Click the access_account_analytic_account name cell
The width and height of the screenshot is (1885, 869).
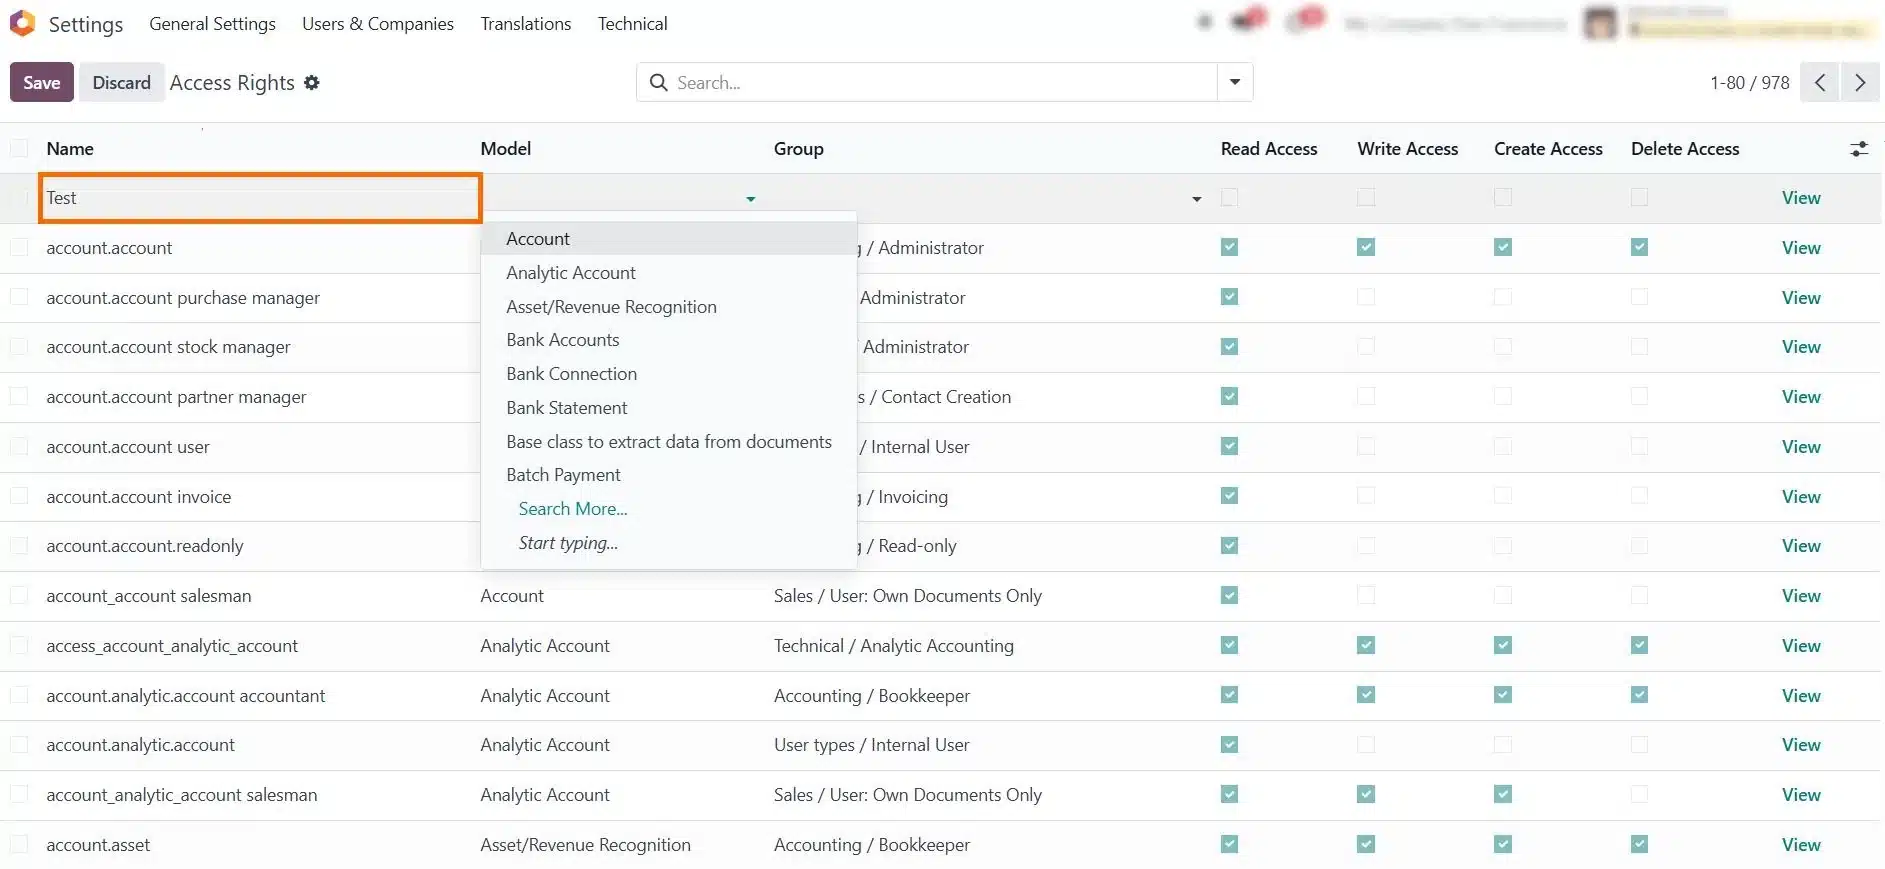(172, 646)
